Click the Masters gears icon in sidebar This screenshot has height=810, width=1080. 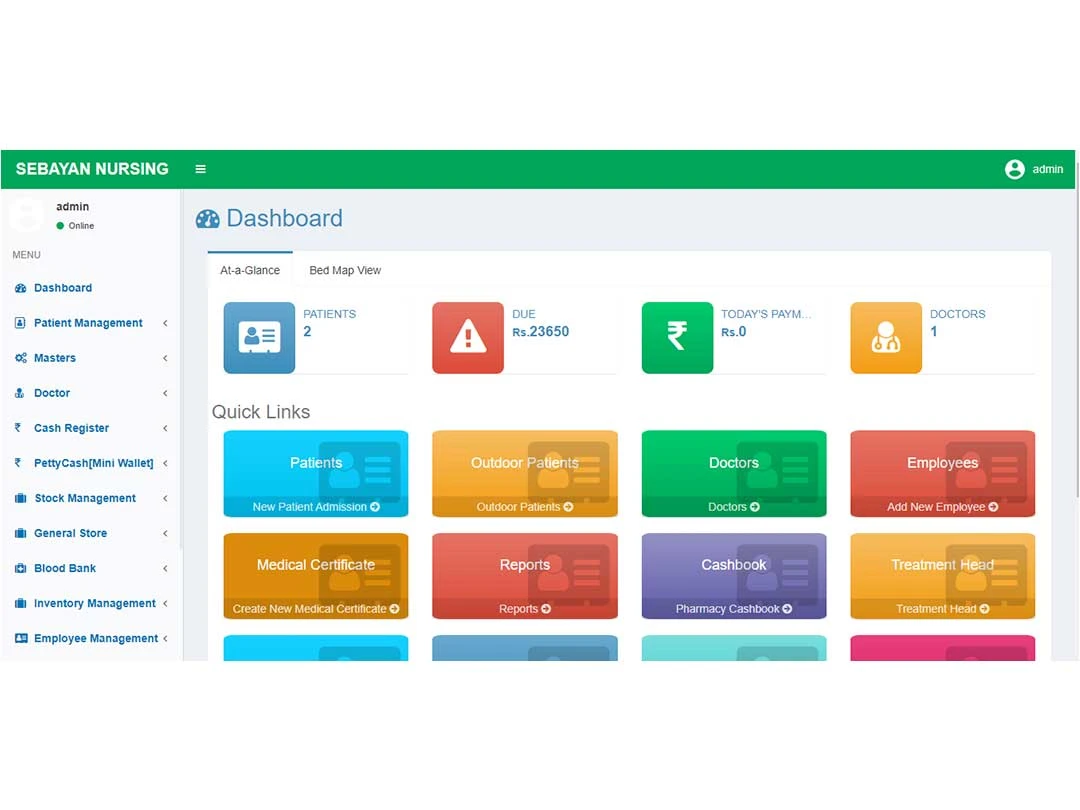[x=22, y=358]
